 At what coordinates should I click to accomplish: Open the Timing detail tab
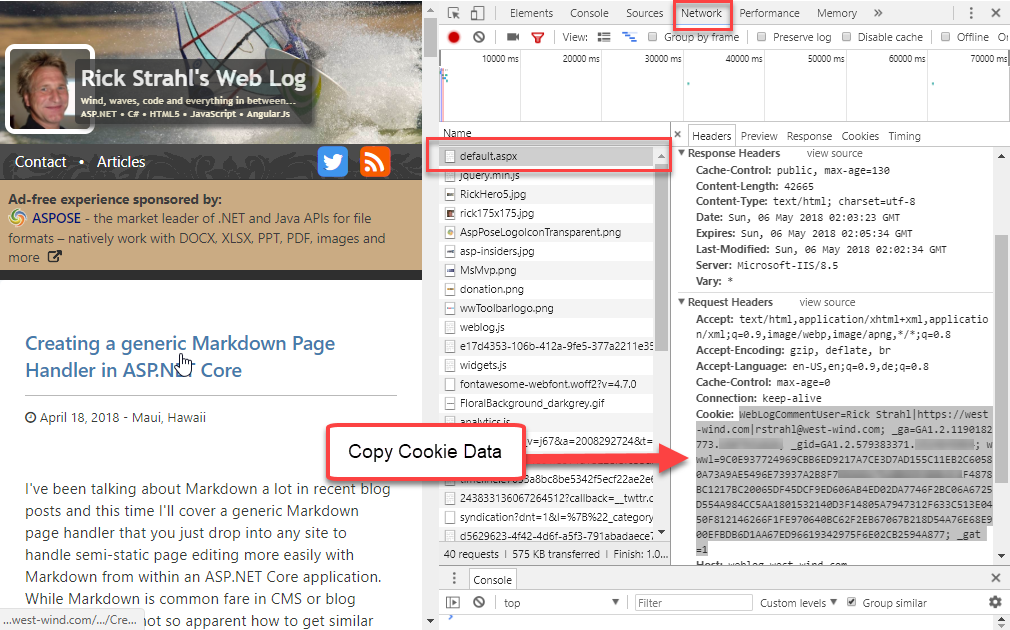coord(904,136)
